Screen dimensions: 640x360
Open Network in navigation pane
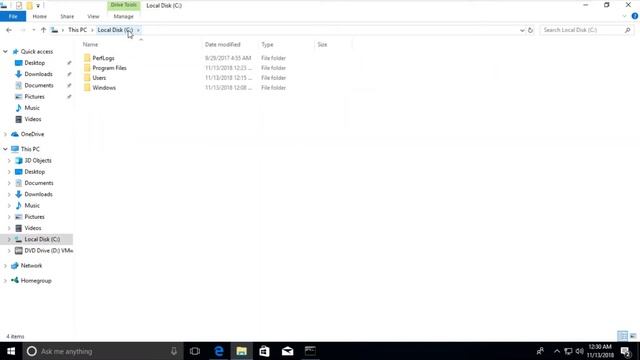point(31,266)
